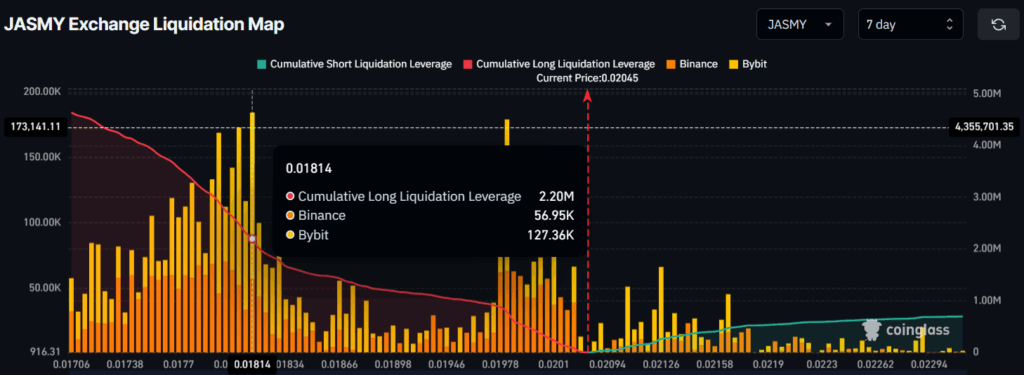Click the 0.01898 x-axis price label

tap(393, 365)
